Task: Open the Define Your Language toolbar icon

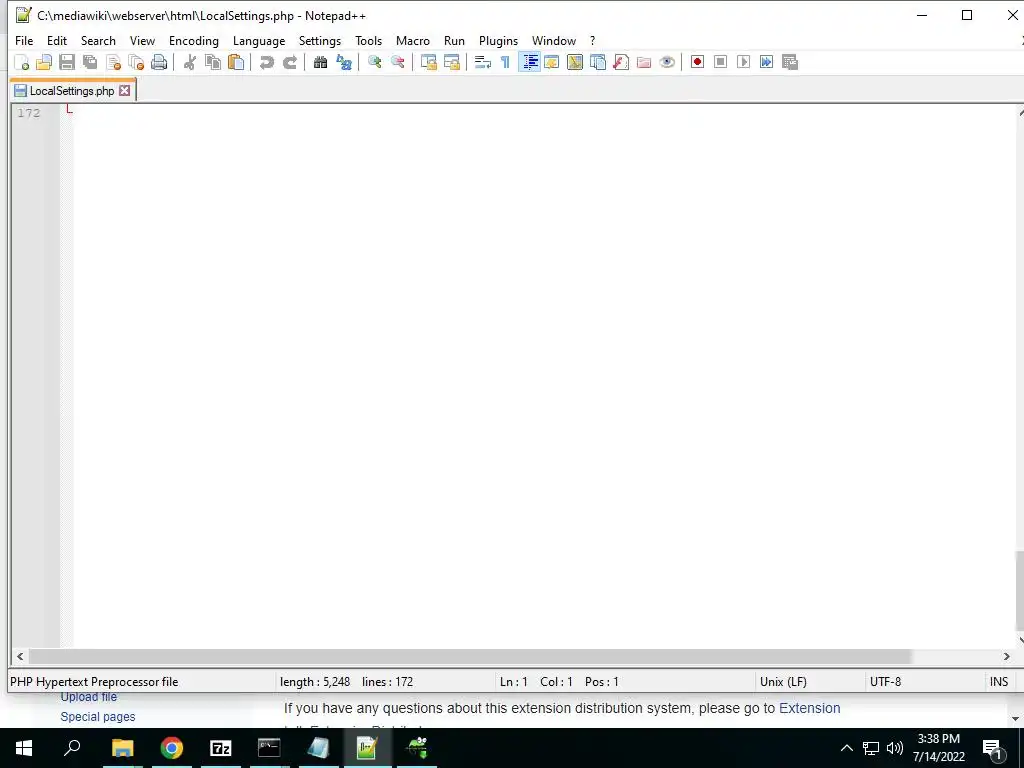Action: pos(552,62)
